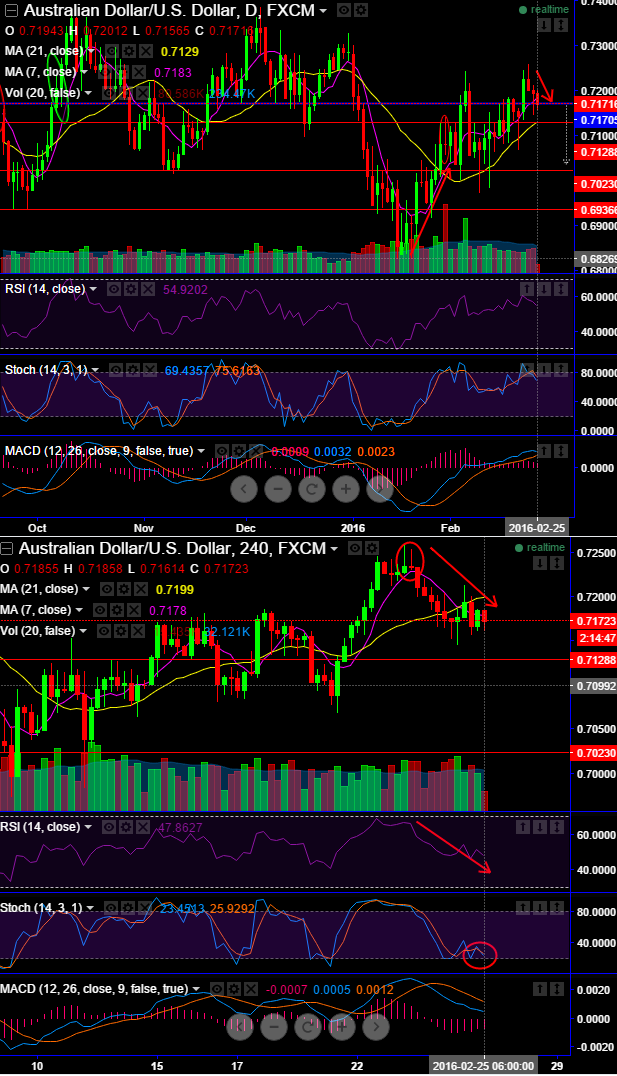Image resolution: width=617 pixels, height=1076 pixels.
Task: Expand MA (21, close) dropdown in daily chart
Action: coord(91,51)
